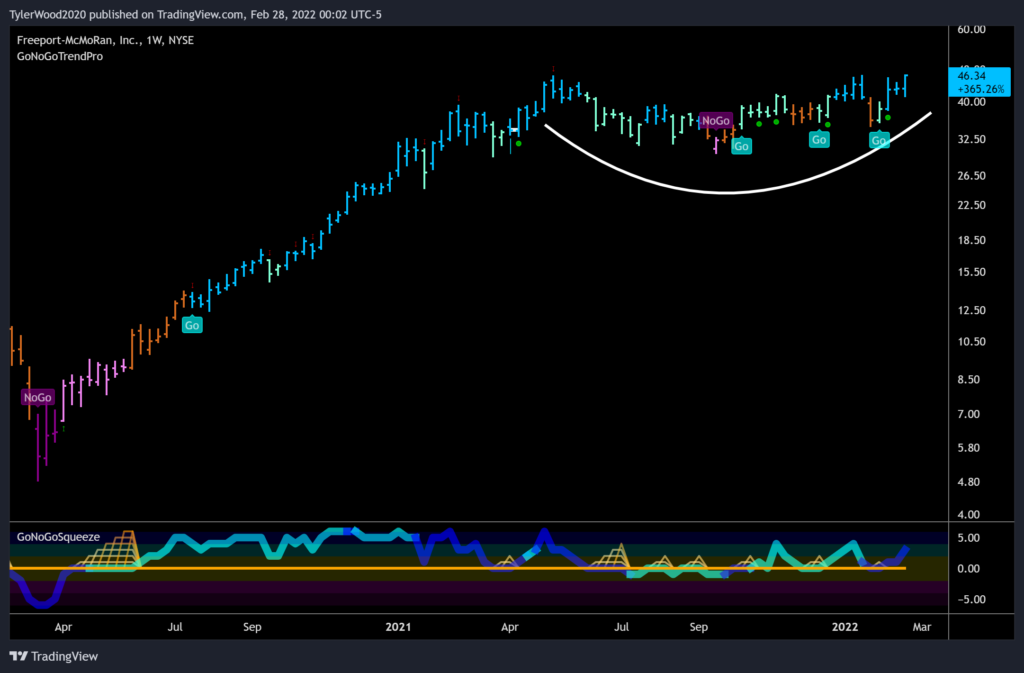Click the 12.50 price axis label
The height and width of the screenshot is (673, 1024).
coord(971,310)
